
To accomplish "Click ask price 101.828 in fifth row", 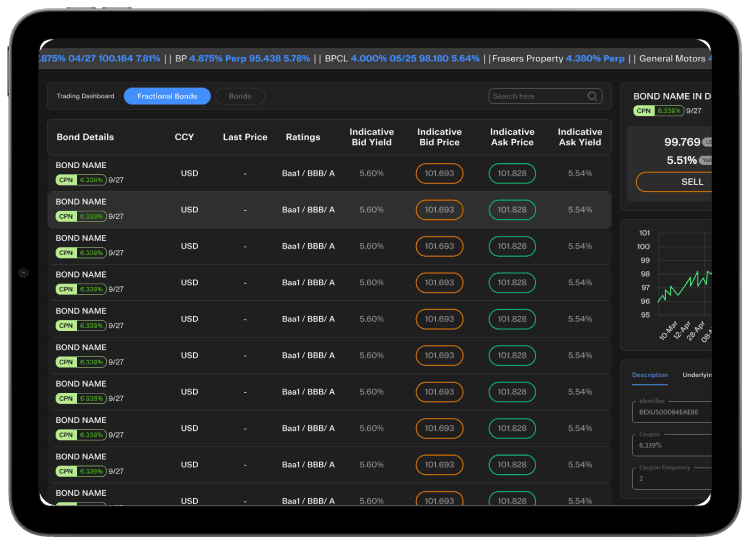I will pos(512,319).
